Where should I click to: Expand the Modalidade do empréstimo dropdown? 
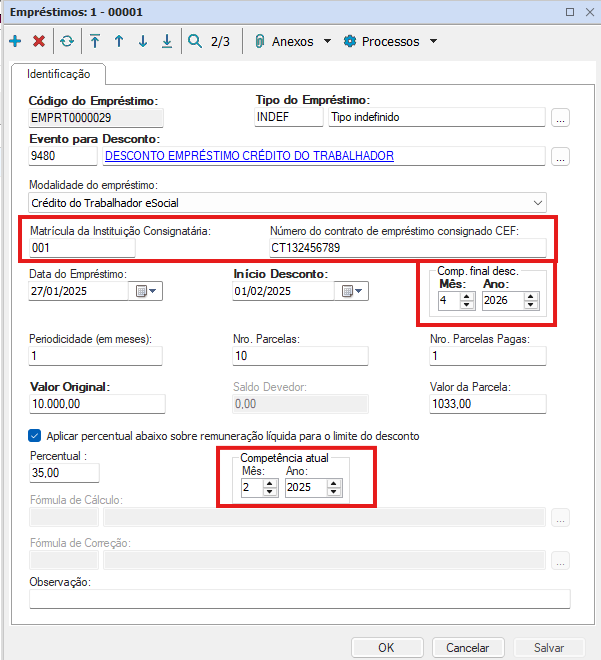point(539,201)
